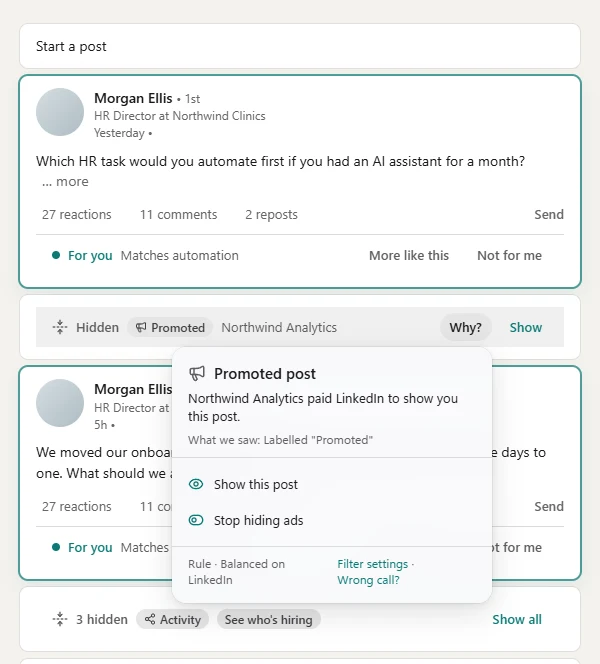
Task: Click Show on hidden promoted row
Action: point(525,327)
